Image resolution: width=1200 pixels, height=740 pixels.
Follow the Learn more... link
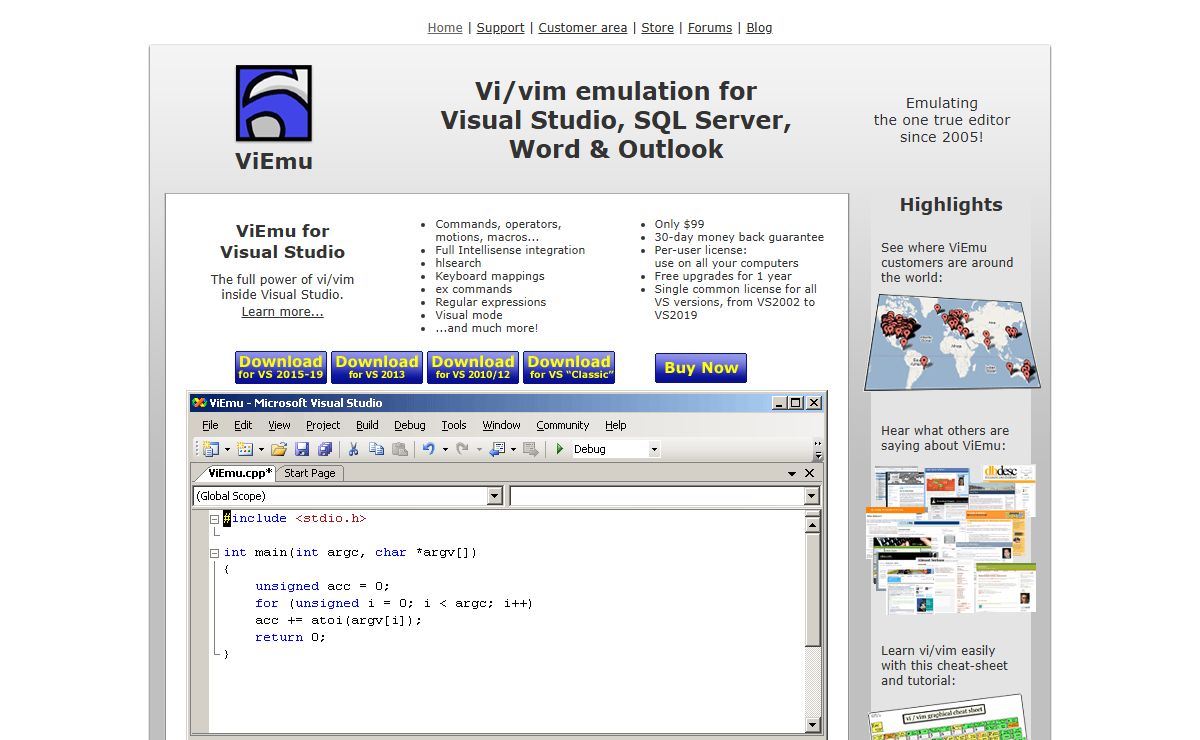point(282,312)
